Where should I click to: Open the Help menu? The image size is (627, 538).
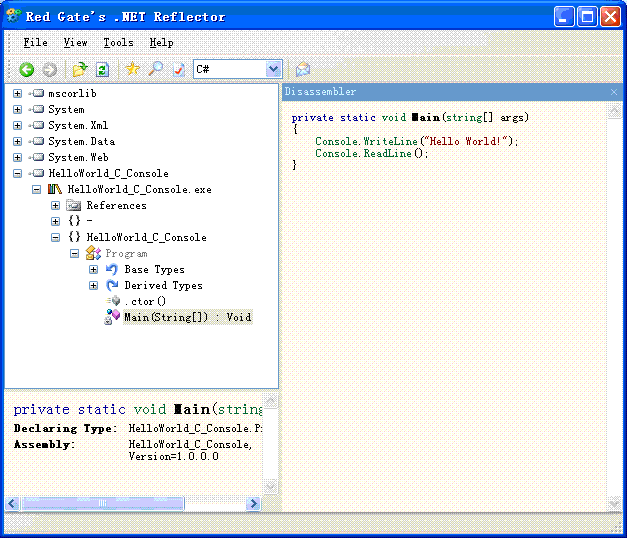point(162,42)
